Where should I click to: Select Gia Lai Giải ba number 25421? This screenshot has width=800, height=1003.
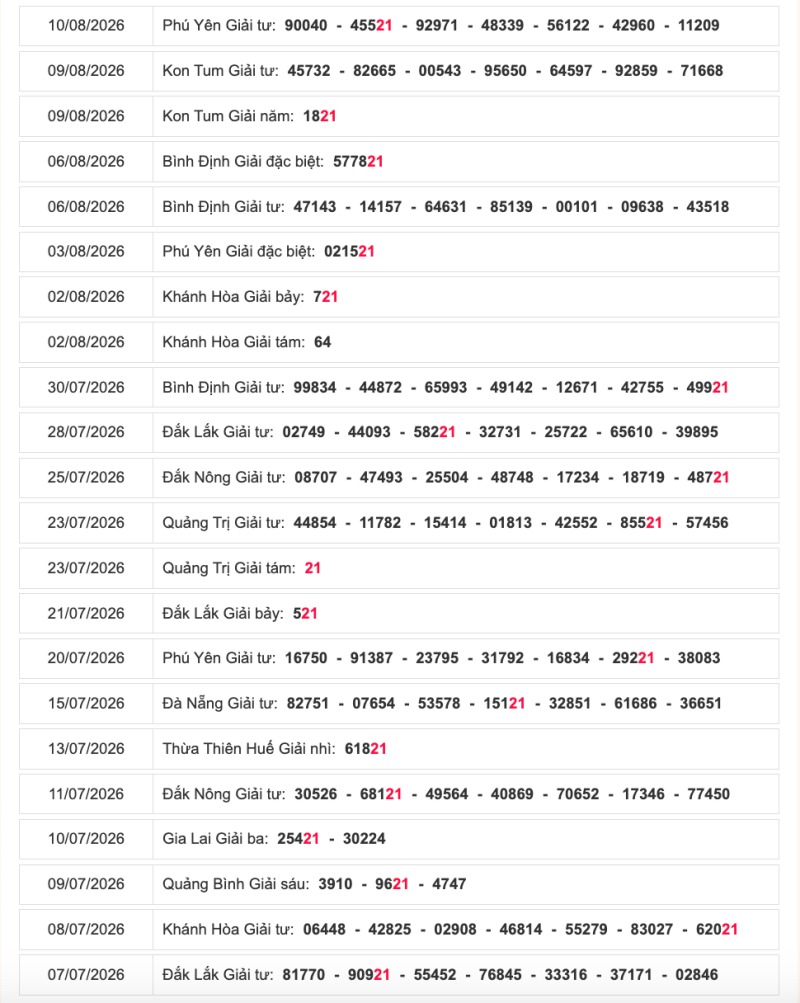point(298,839)
